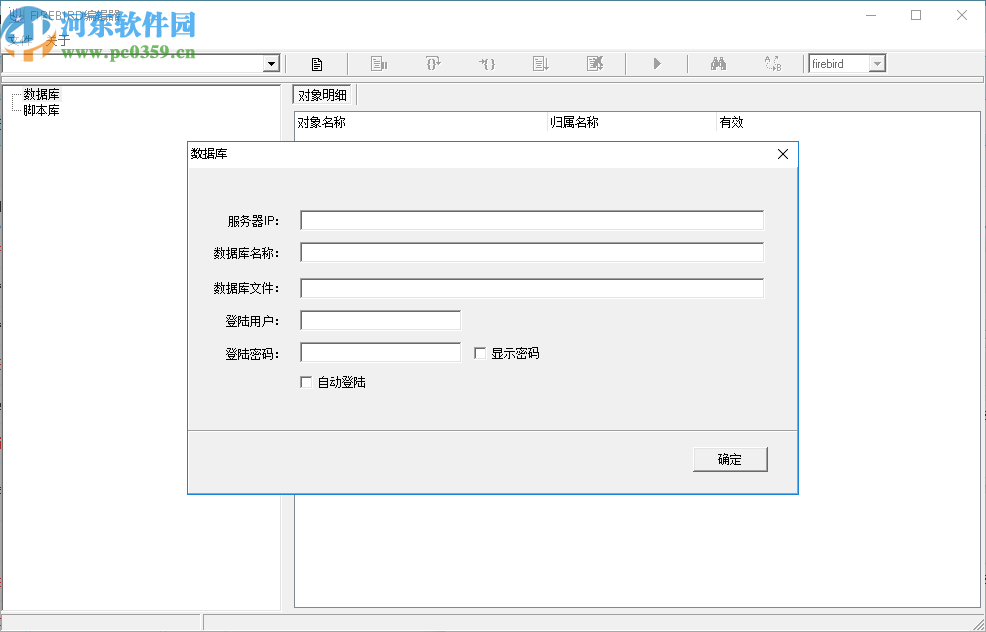Minimize the FIREBIRD editor window

click(871, 15)
